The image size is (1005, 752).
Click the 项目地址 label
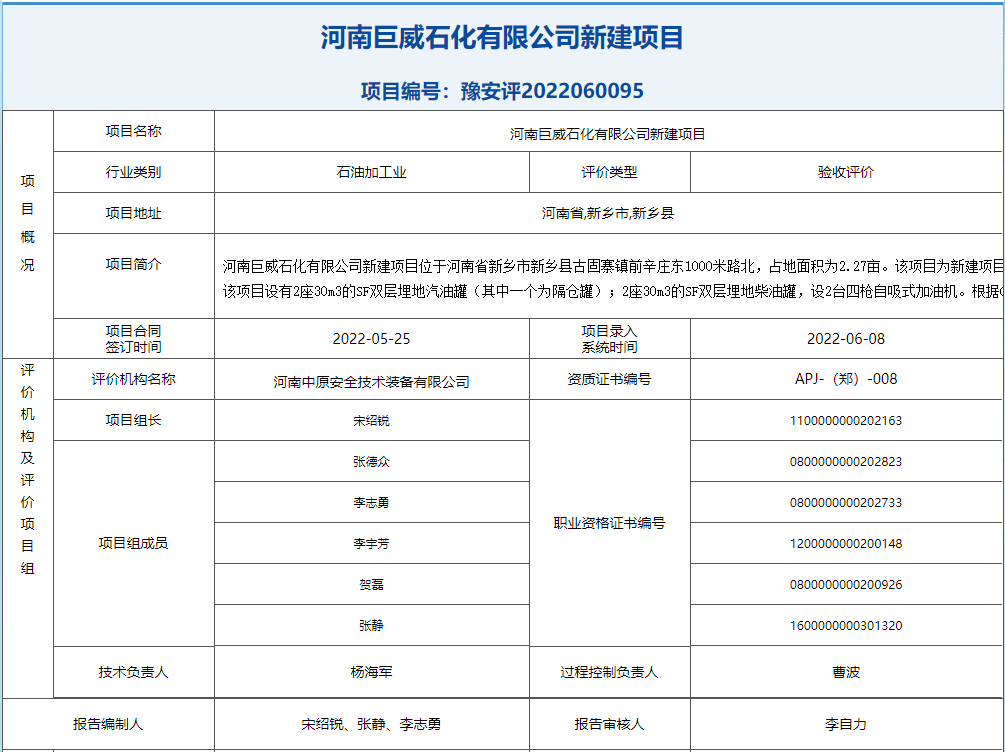coord(133,213)
